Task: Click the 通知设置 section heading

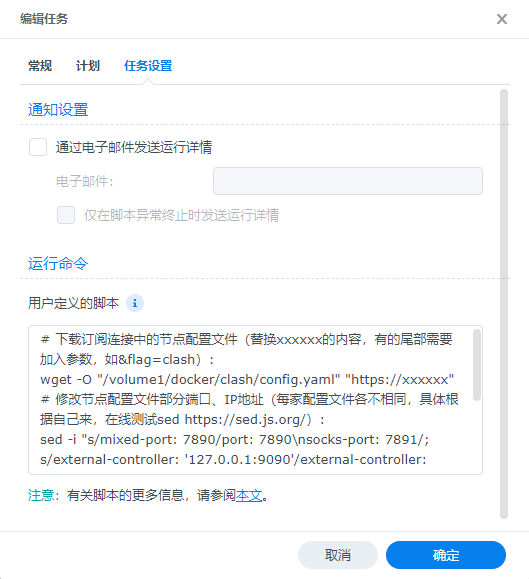Action: 58,110
